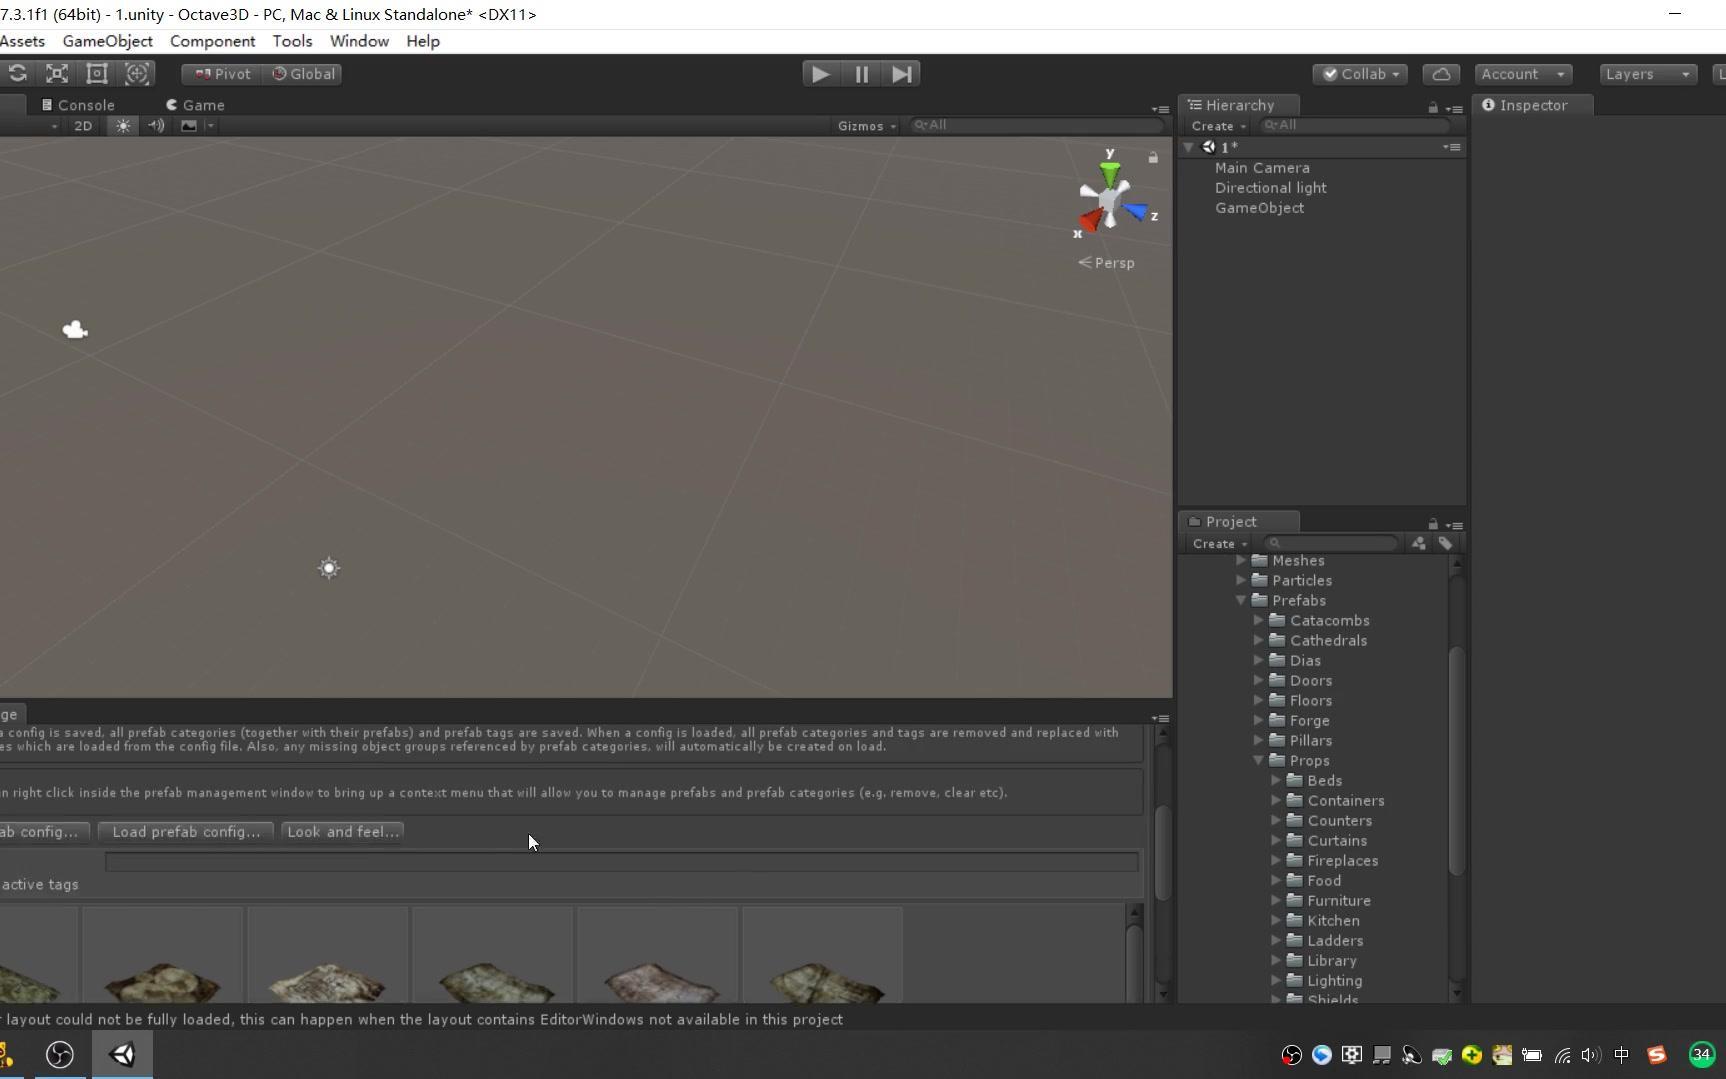Image resolution: width=1726 pixels, height=1079 pixels.
Task: Expand the Cathedrals folder
Action: [x=1259, y=640]
